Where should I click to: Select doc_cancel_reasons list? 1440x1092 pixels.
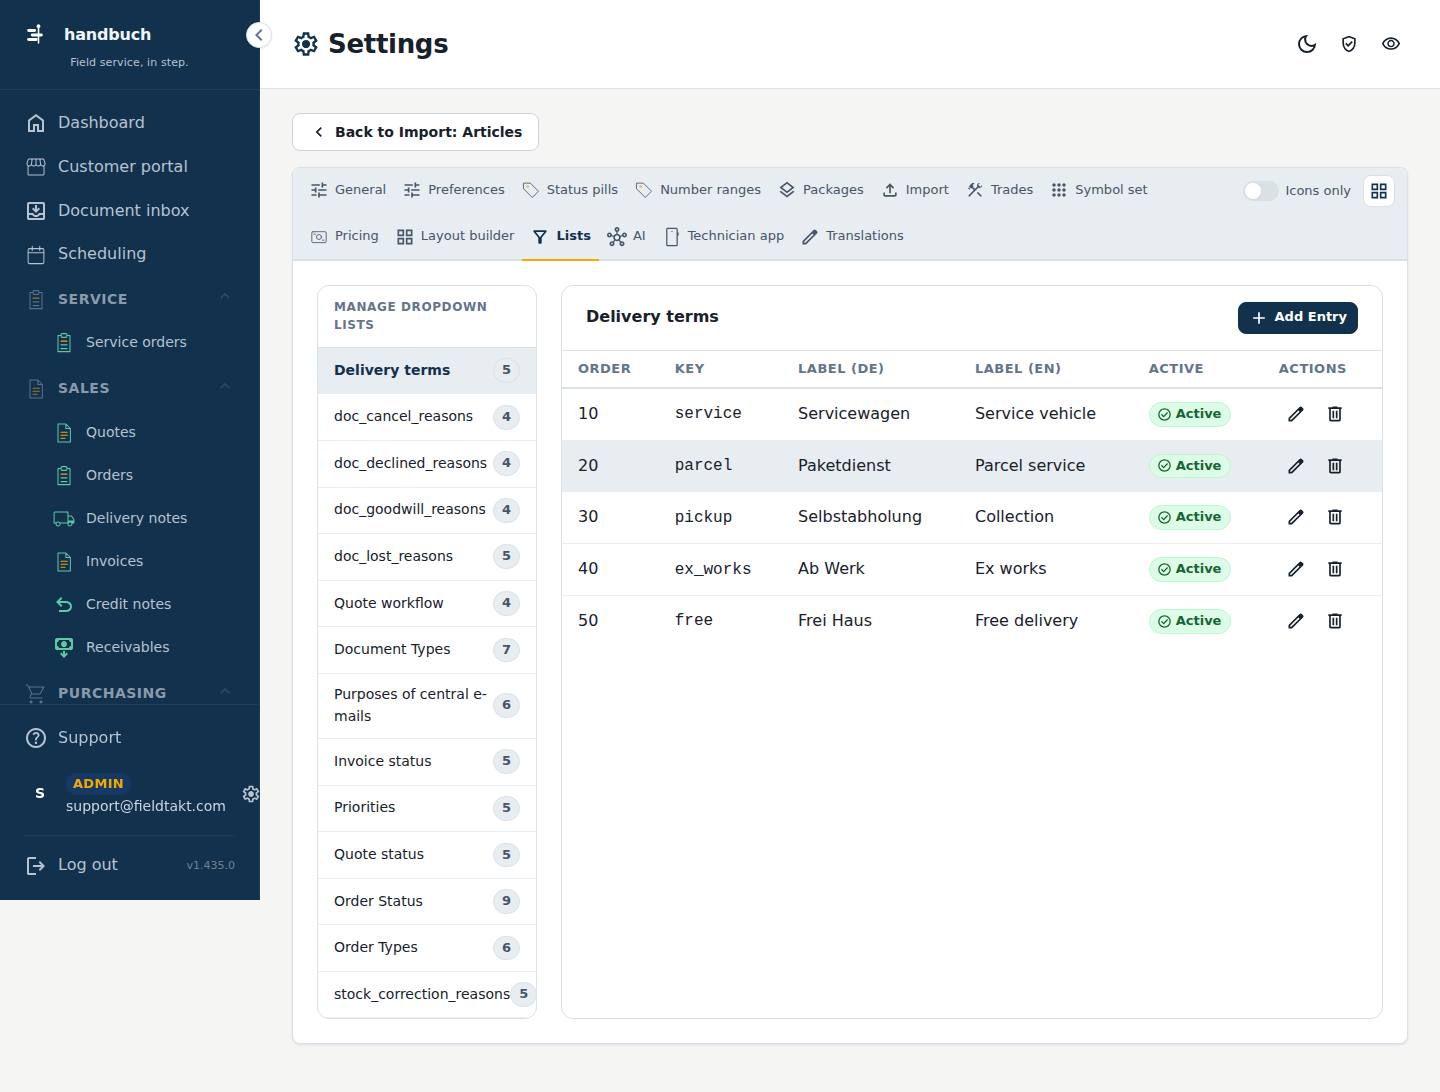[427, 417]
